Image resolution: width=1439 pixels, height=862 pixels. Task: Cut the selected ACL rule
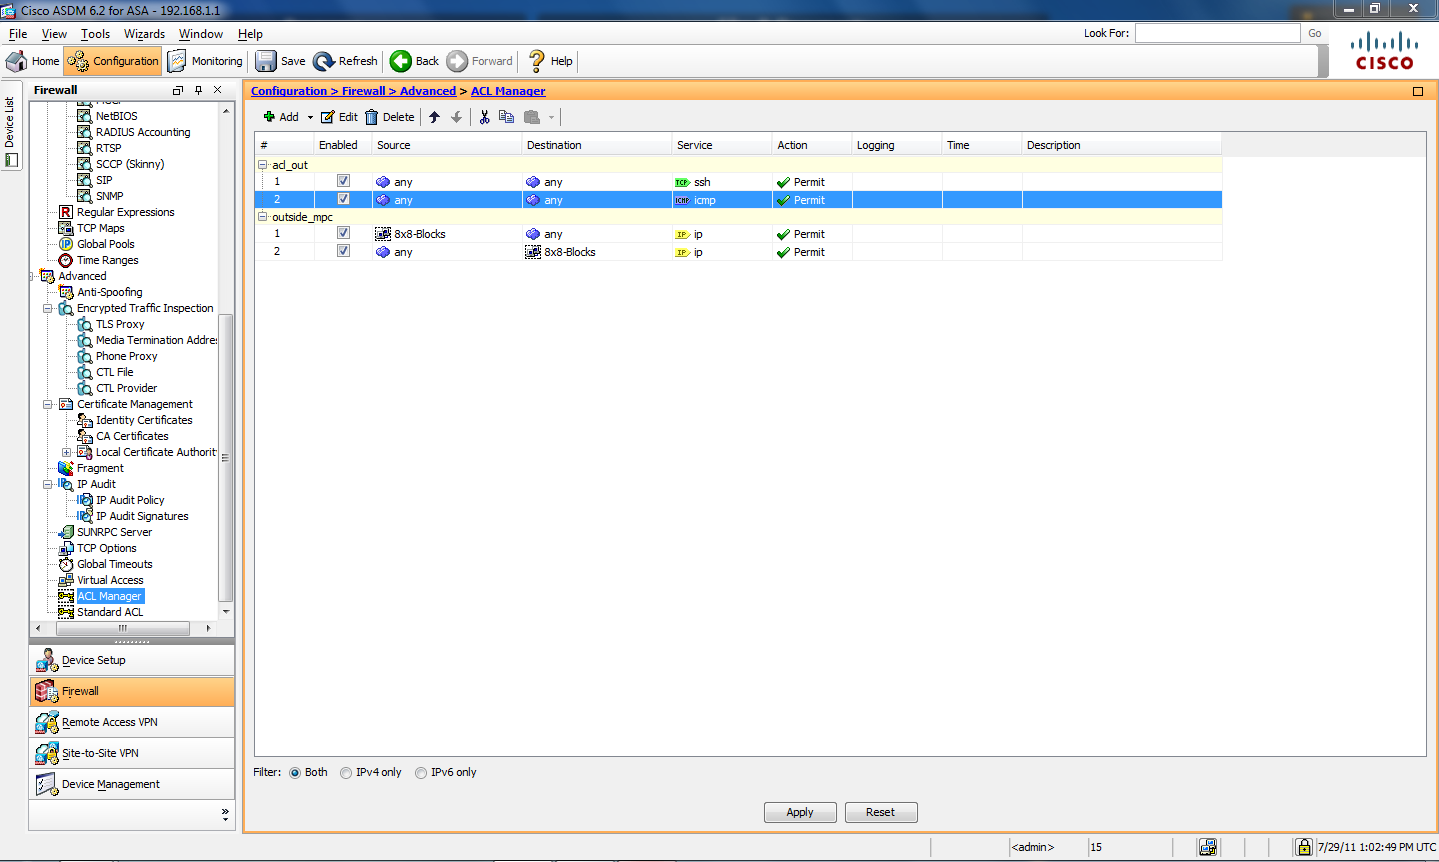[x=484, y=117]
